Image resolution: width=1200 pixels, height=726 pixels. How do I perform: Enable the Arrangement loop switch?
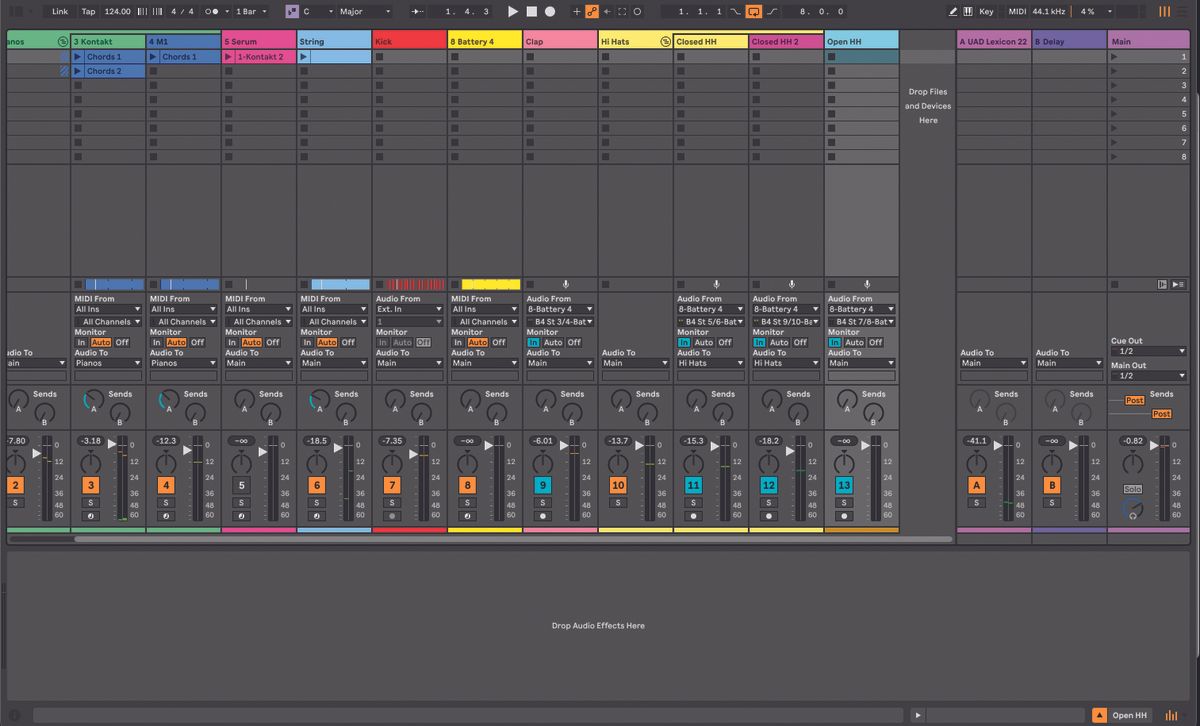754,12
